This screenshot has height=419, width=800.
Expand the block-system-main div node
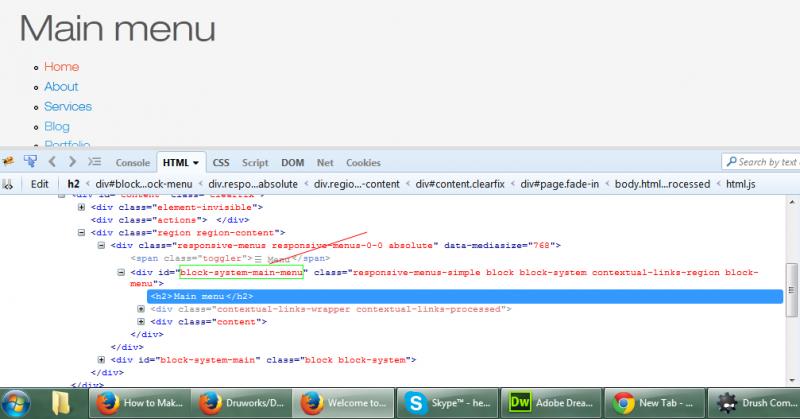(x=101, y=360)
